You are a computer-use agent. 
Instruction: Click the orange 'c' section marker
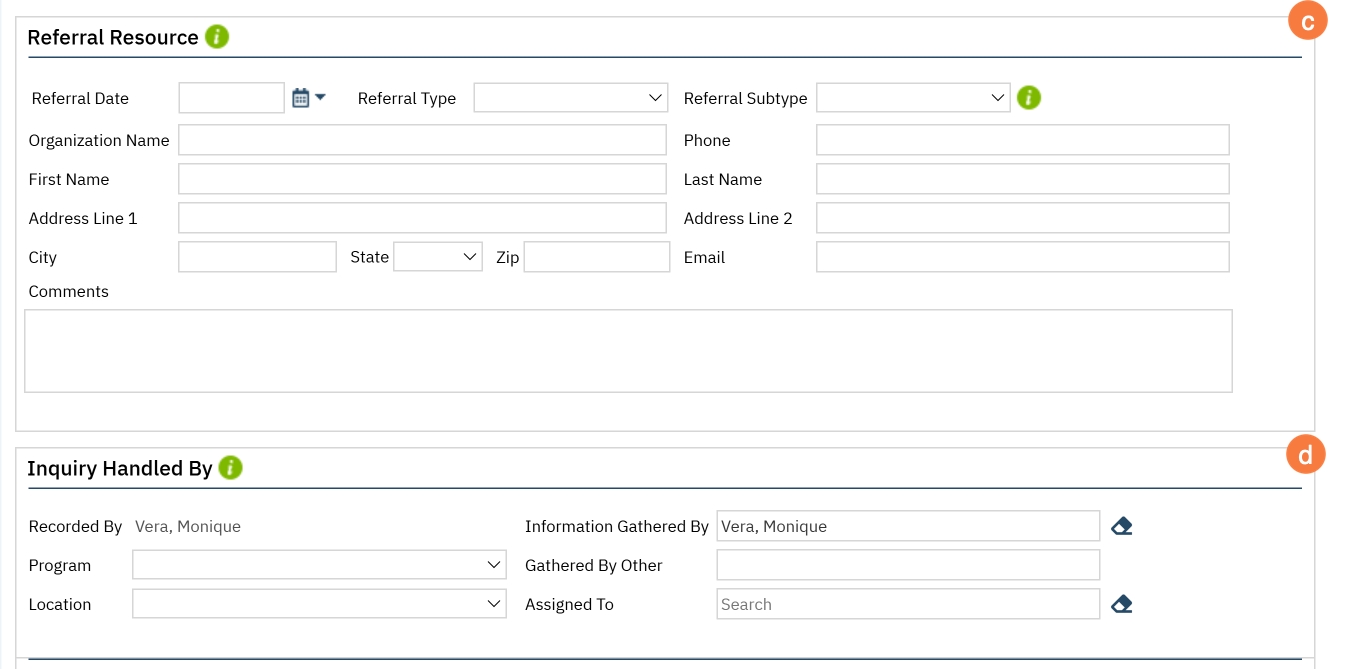pyautogui.click(x=1306, y=20)
